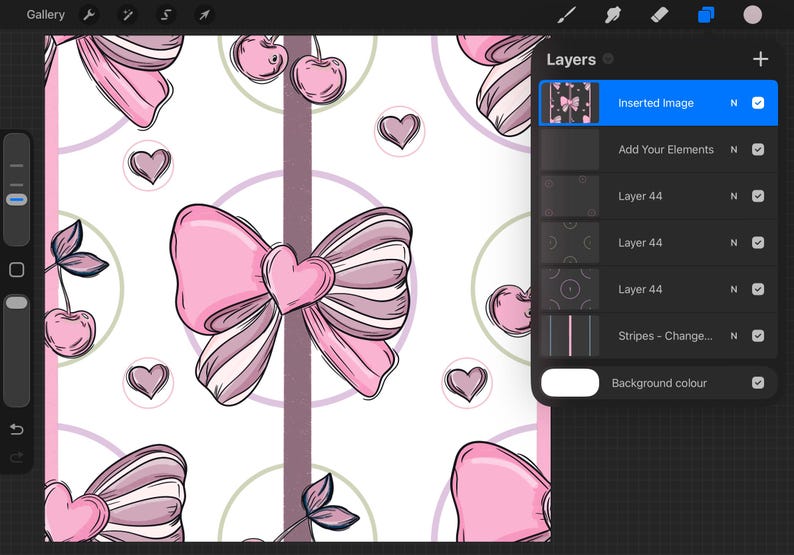Viewport: 794px width, 555px height.
Task: Expand the chevron beside the Layers title
Action: (x=608, y=59)
